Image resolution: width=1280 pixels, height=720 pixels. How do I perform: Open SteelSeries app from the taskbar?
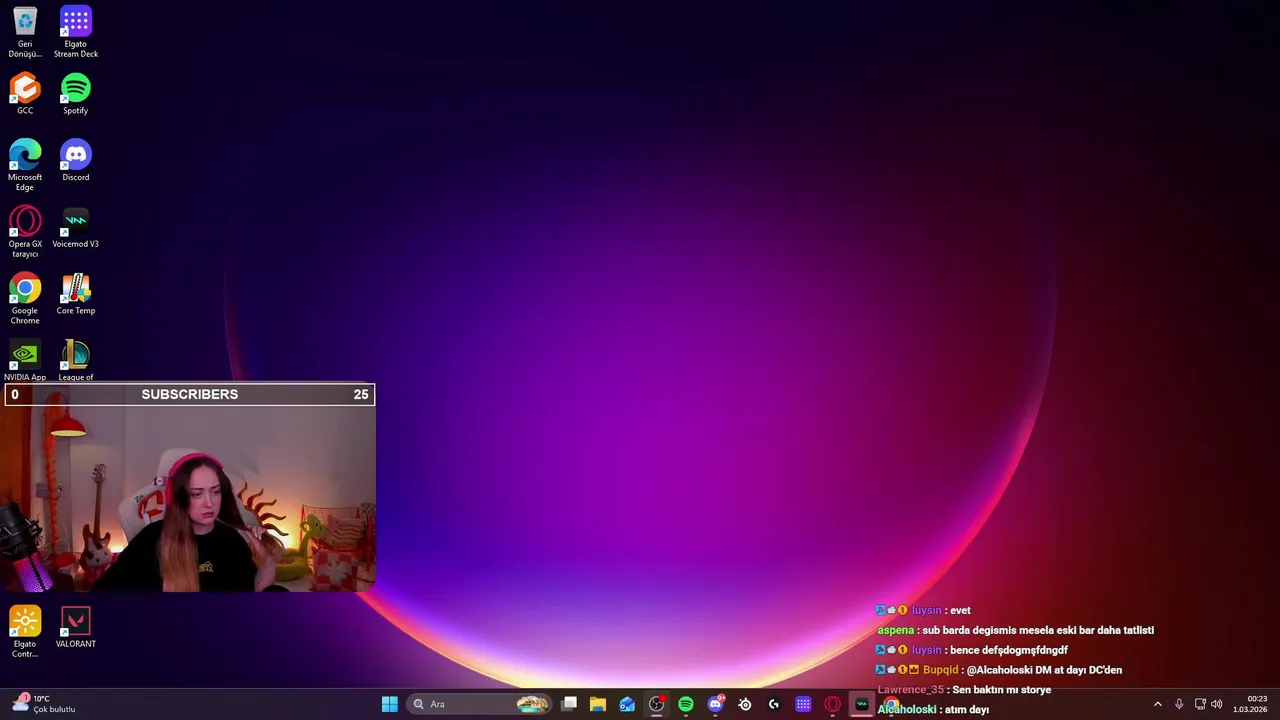point(745,704)
